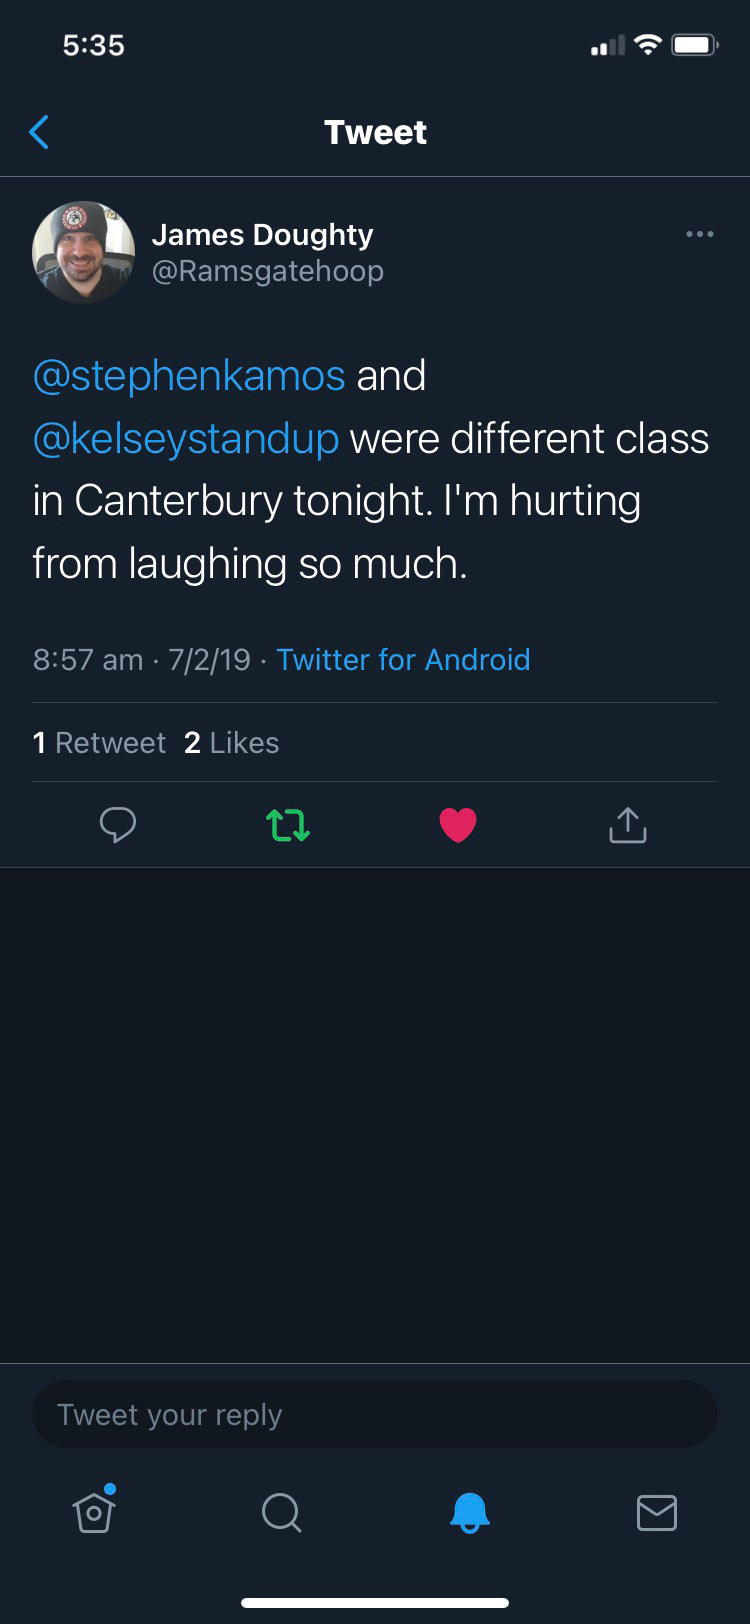The image size is (750, 1624).
Task: Open the Search magnifier tab
Action: pyautogui.click(x=281, y=1512)
